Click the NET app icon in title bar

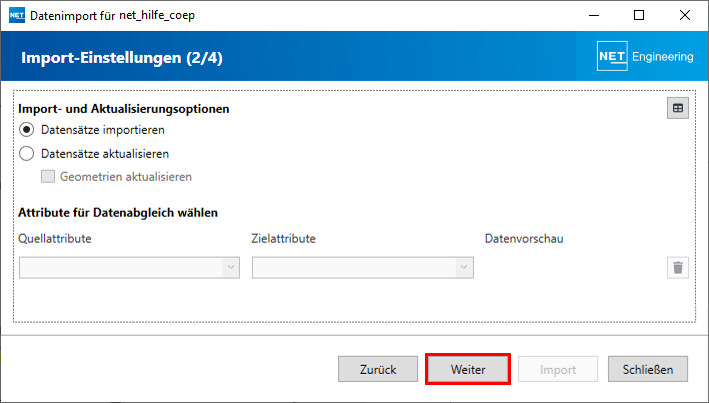17,15
